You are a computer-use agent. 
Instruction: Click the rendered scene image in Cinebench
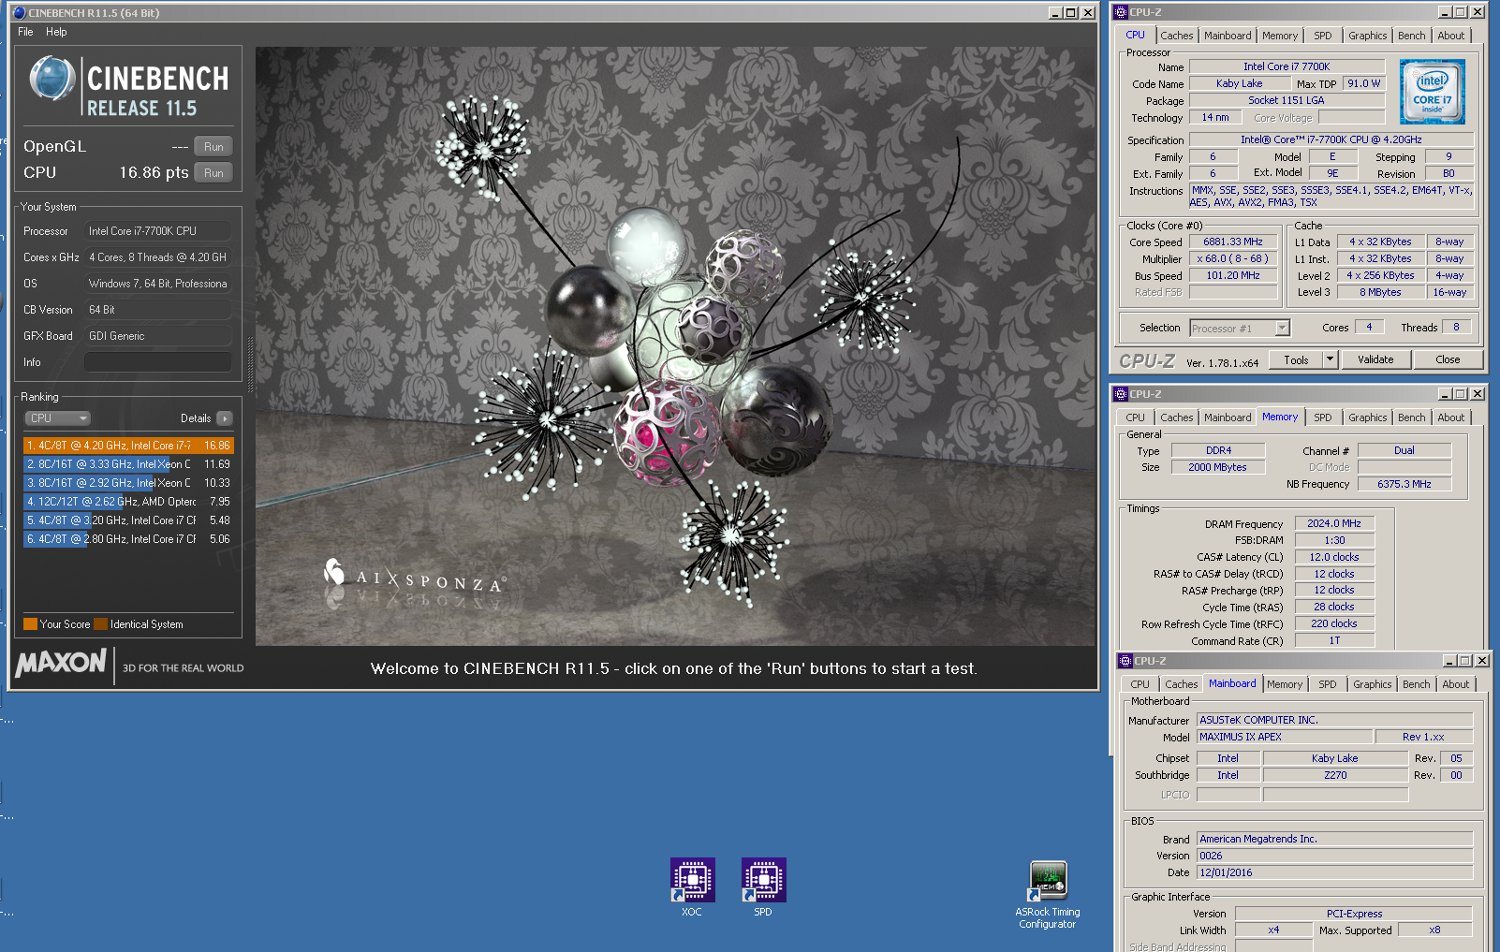[x=676, y=346]
